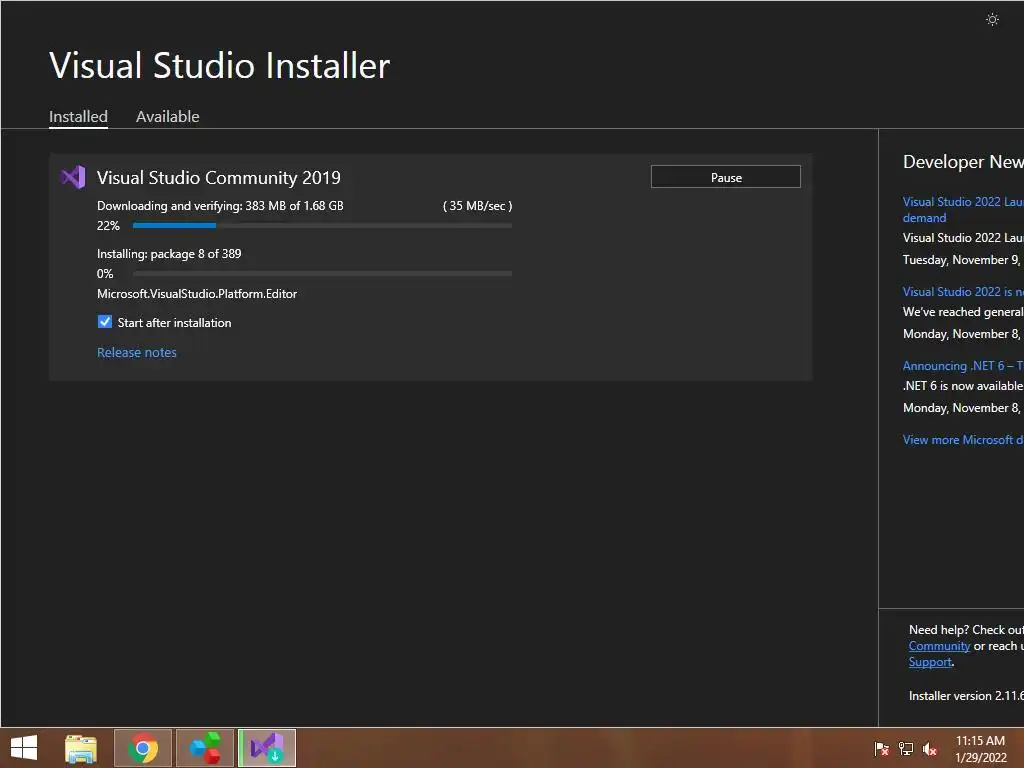Click the 'Visual Studio Community 2019' title
This screenshot has width=1024, height=768.
[x=219, y=178]
